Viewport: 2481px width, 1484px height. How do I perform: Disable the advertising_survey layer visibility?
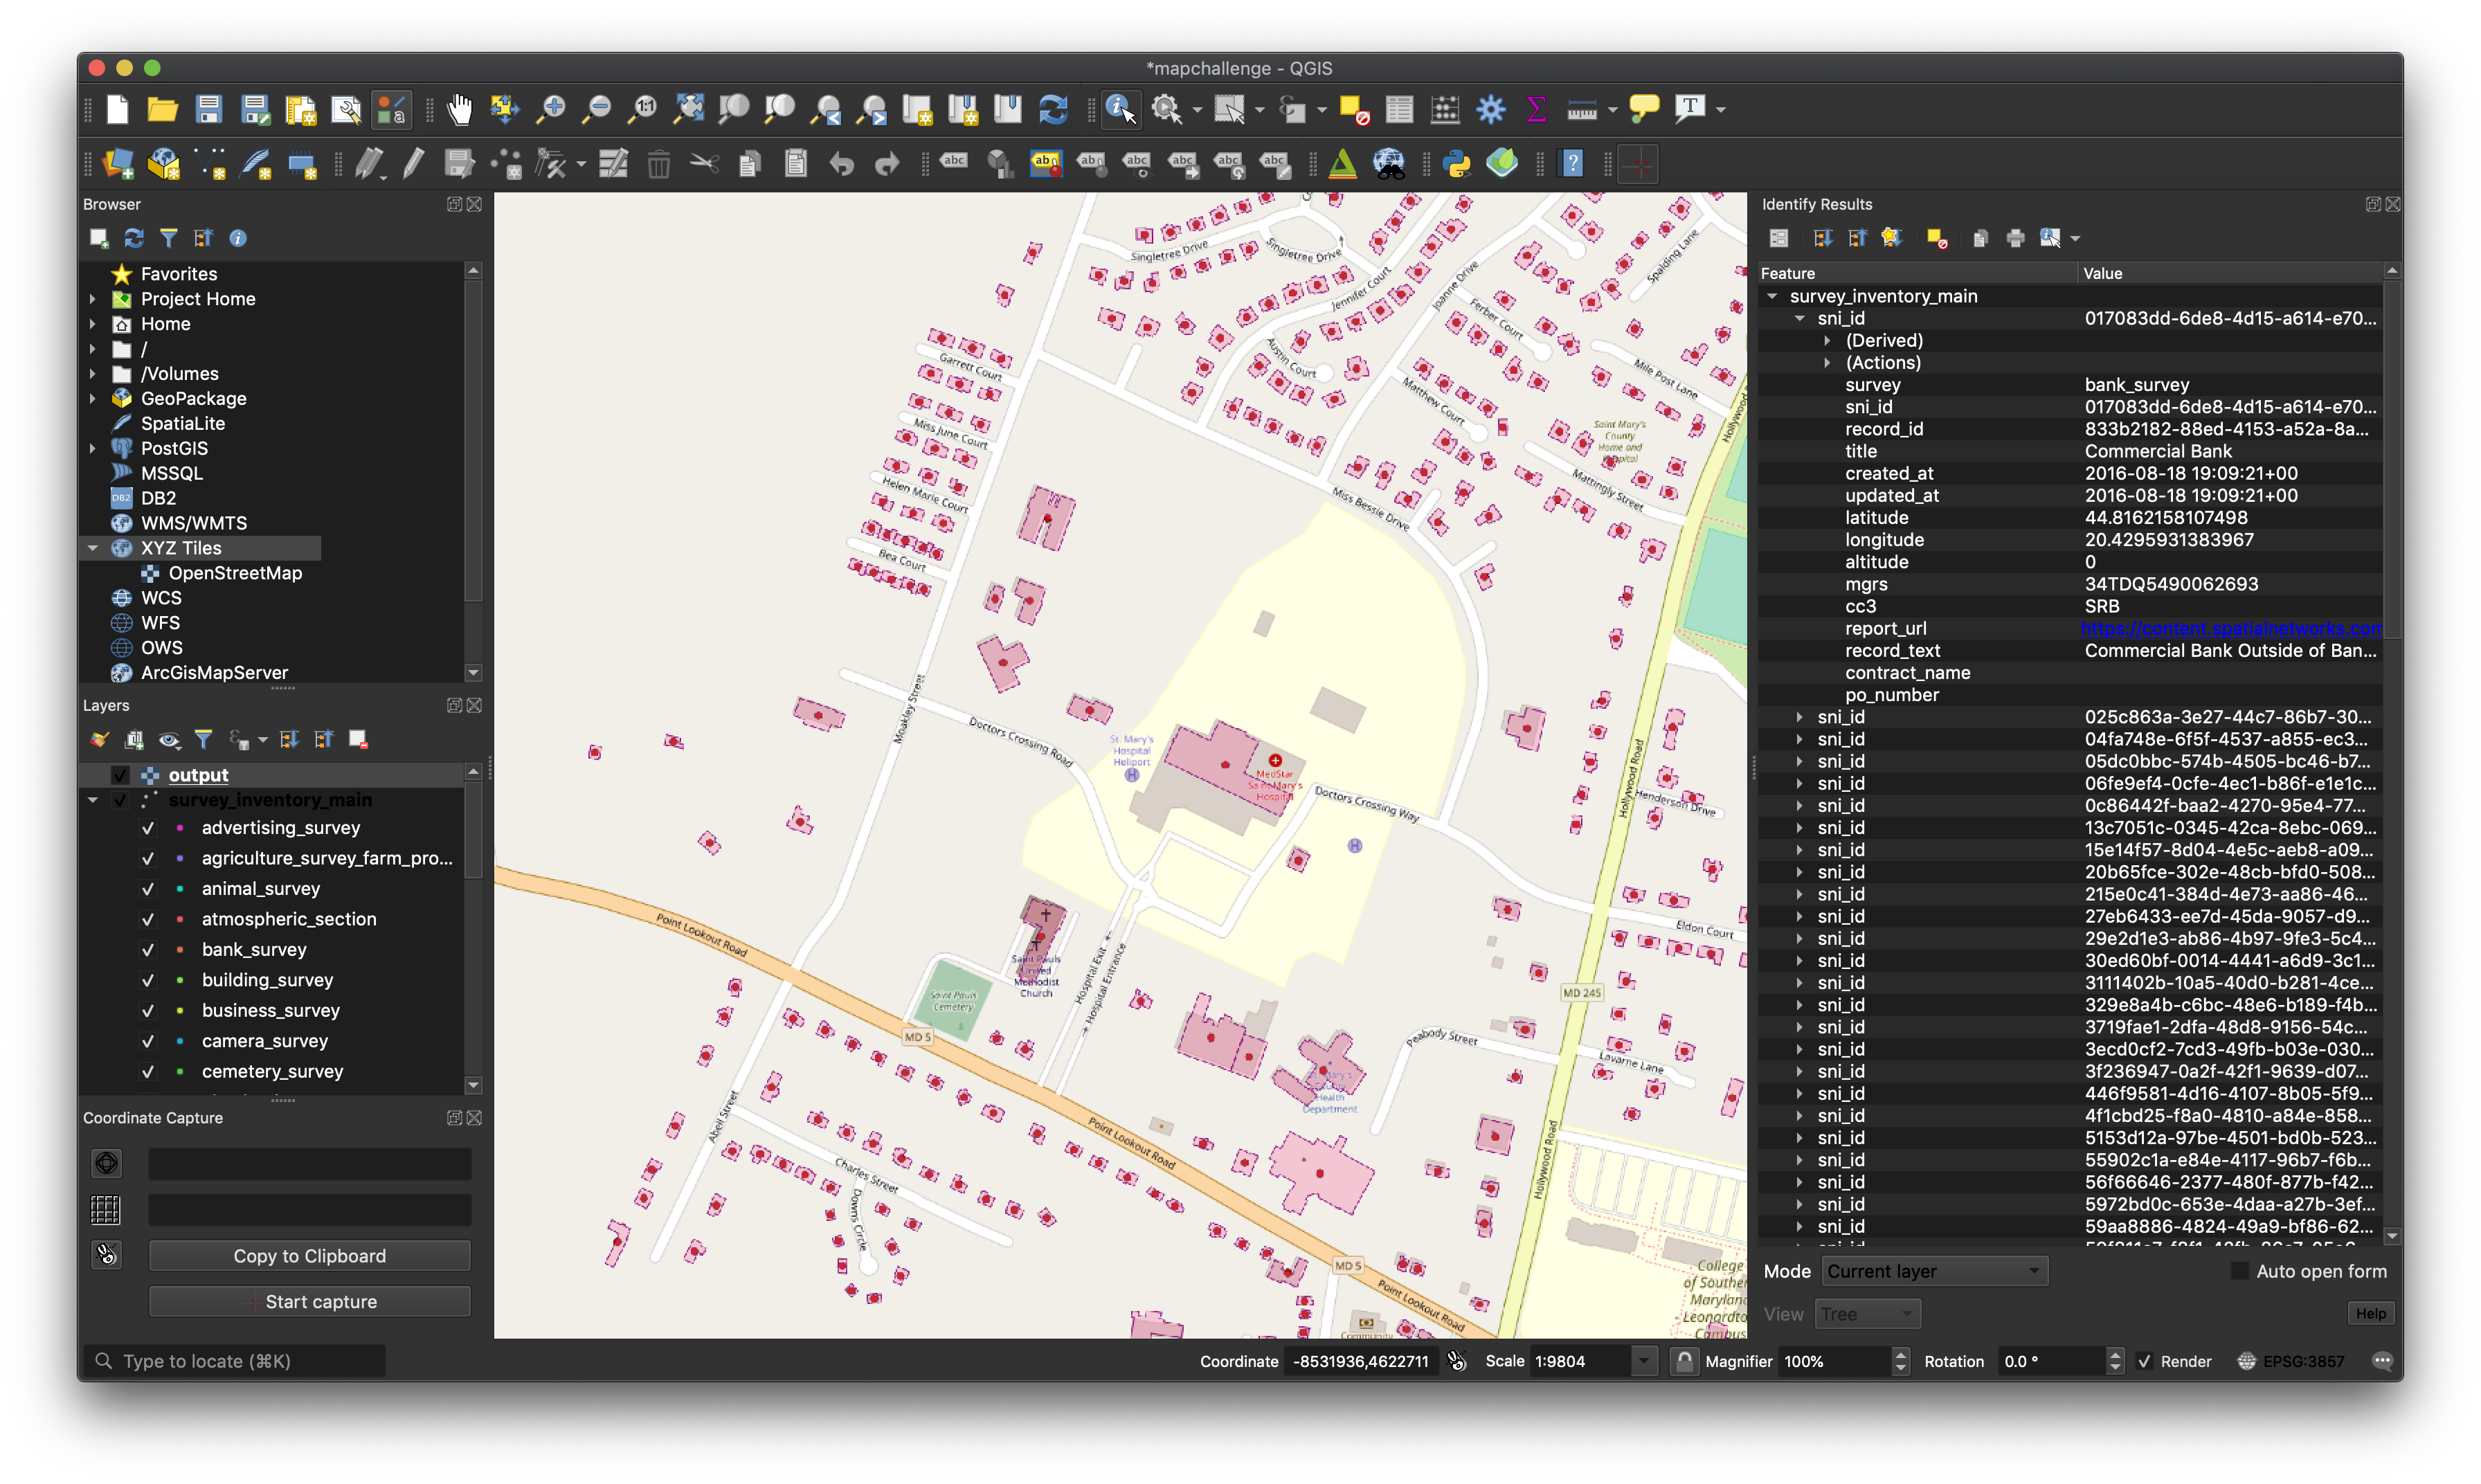click(148, 828)
